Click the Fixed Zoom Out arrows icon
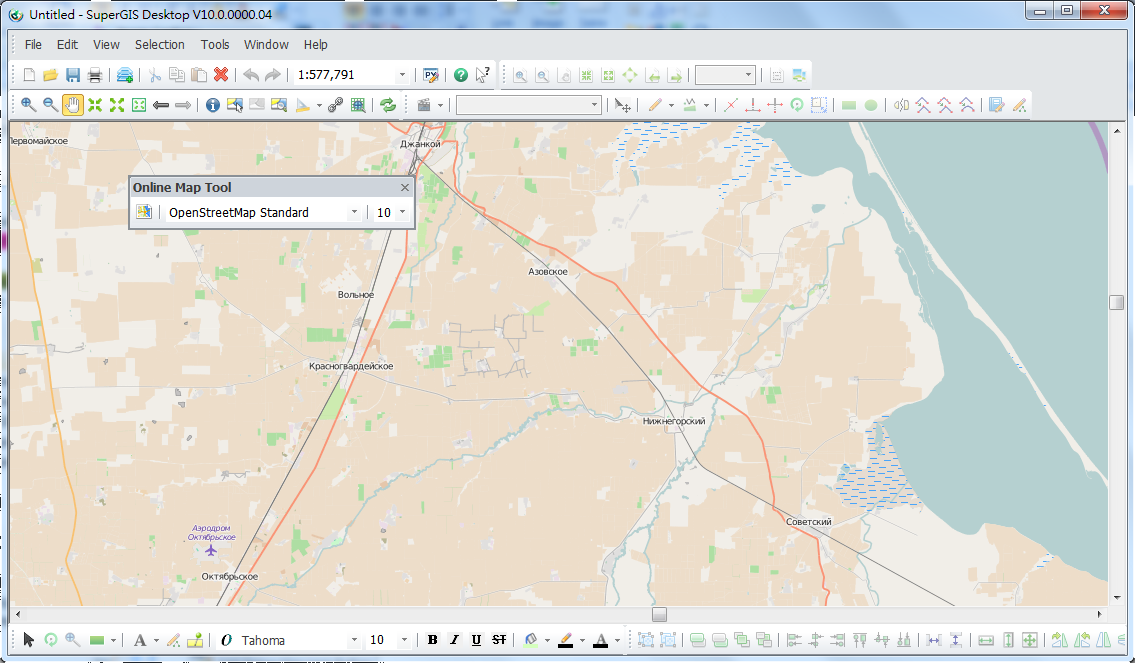Image resolution: width=1135 pixels, height=663 pixels. [x=117, y=105]
